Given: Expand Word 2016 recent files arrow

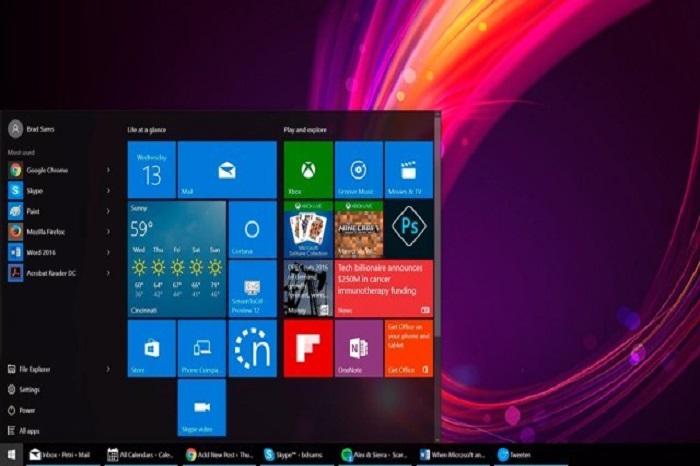Looking at the screenshot, I should (x=109, y=251).
